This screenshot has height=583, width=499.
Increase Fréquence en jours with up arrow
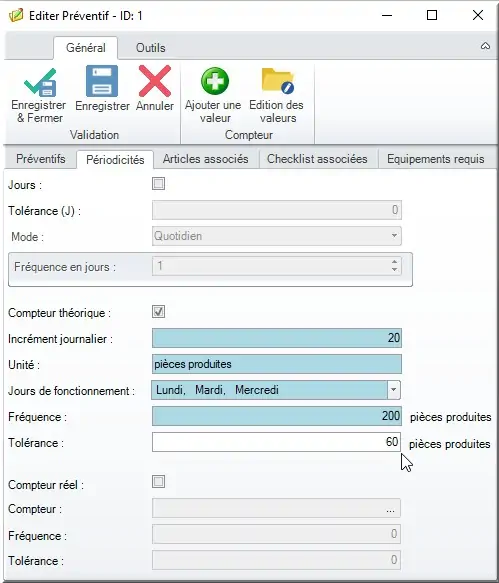(394, 262)
